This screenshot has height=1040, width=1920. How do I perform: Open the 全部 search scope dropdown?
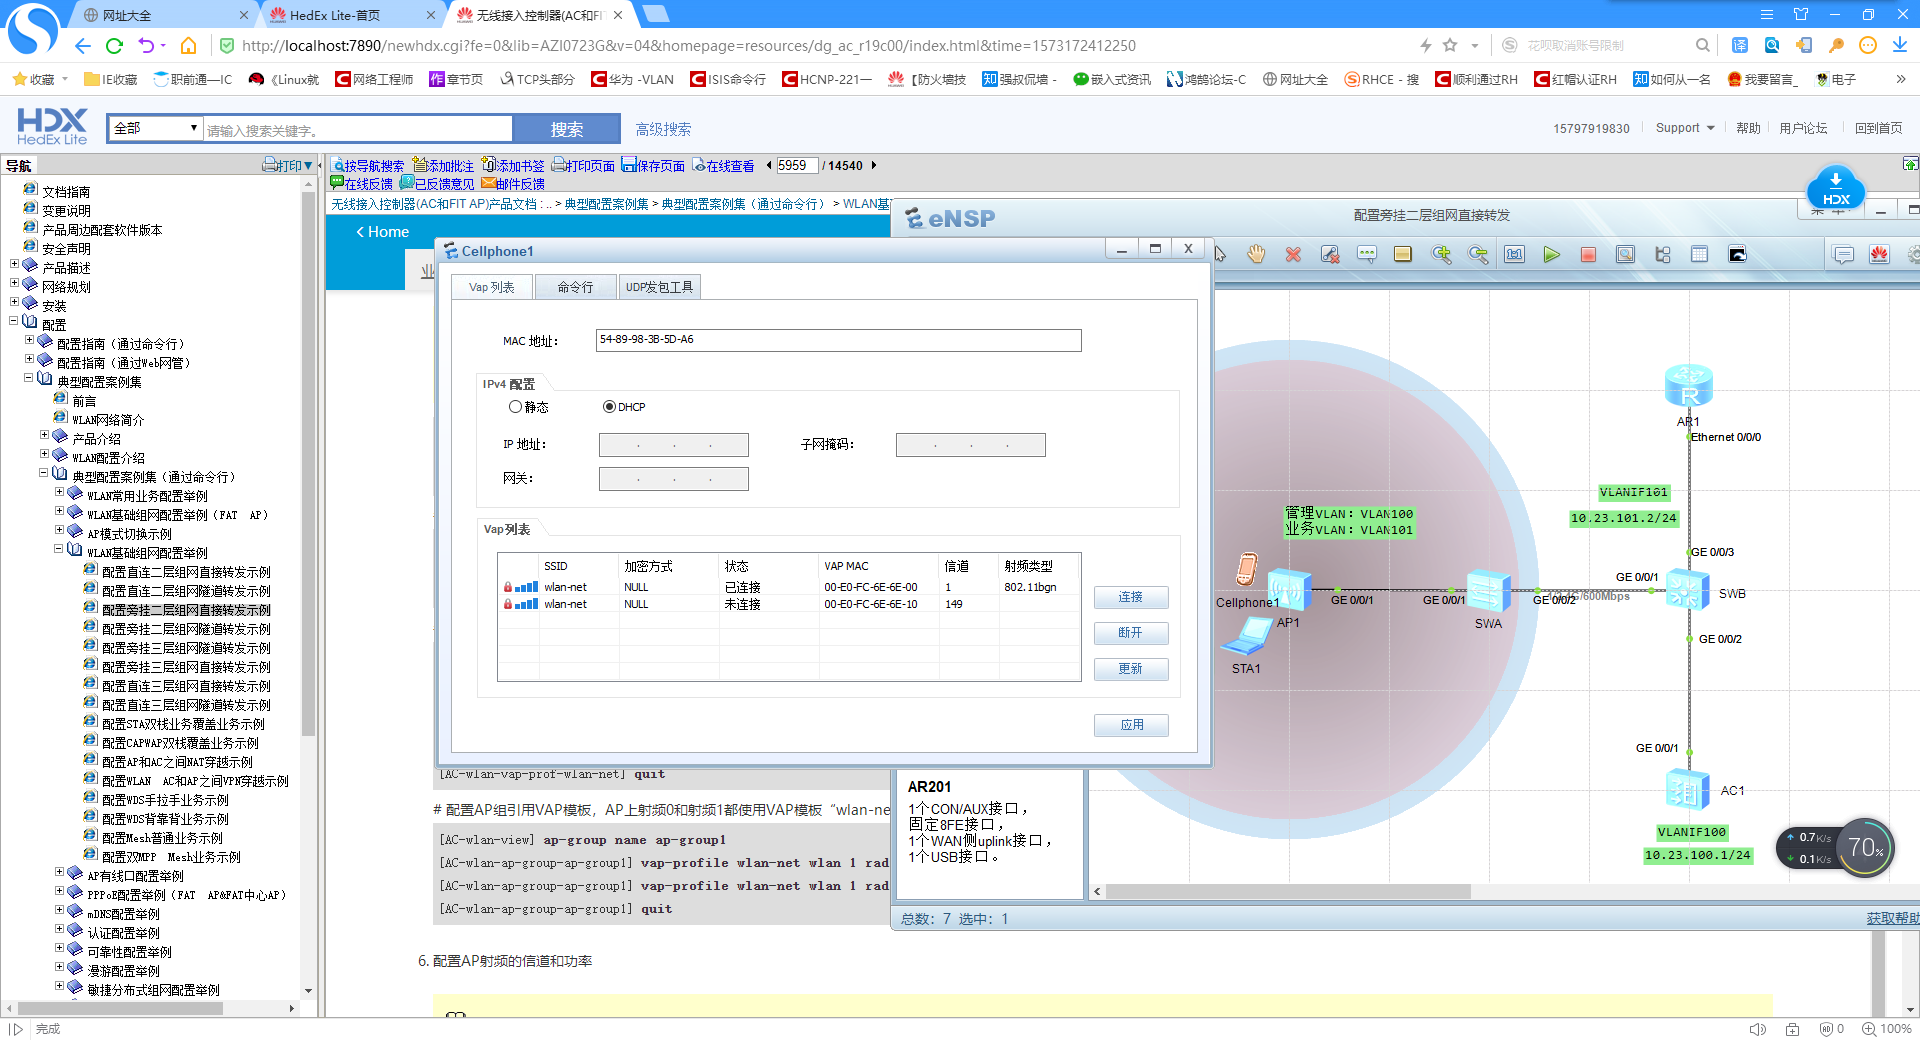[156, 128]
